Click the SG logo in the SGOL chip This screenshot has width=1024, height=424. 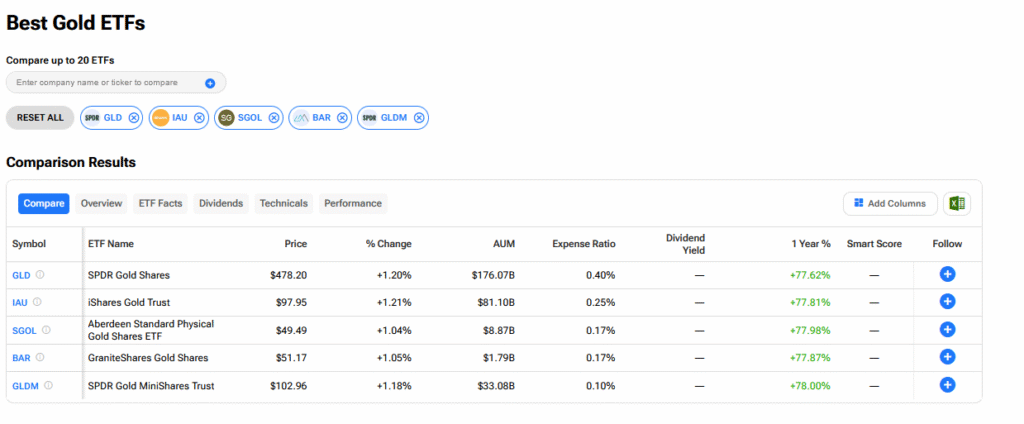[x=226, y=118]
